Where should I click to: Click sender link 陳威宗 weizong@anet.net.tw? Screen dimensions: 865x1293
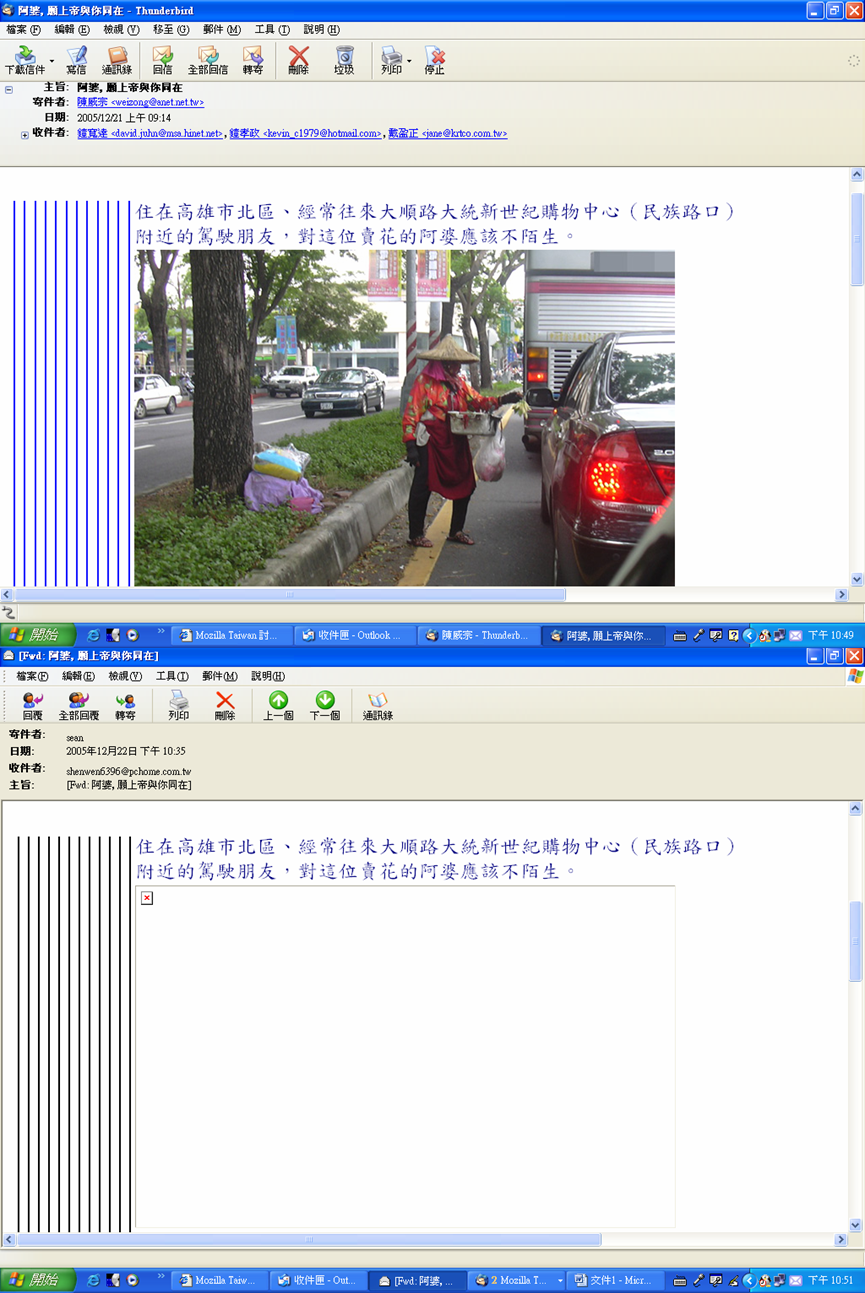click(140, 102)
